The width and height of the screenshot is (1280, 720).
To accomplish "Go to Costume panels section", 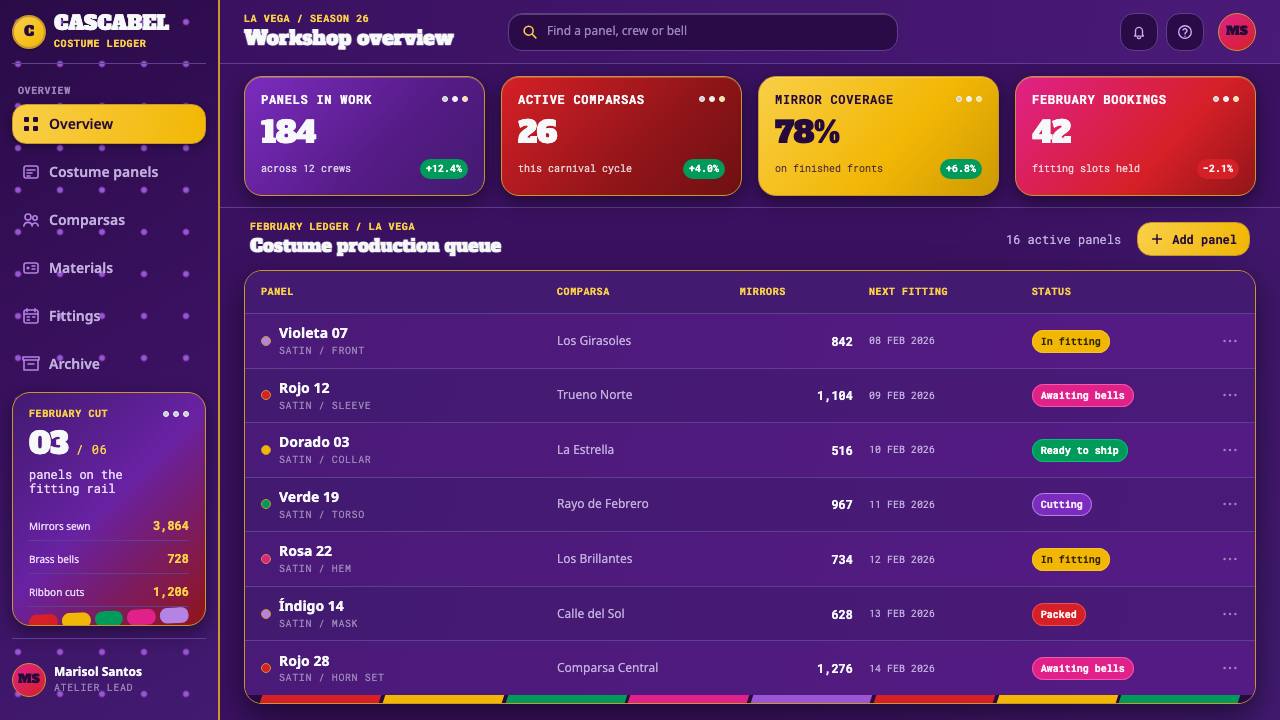I will point(109,172).
